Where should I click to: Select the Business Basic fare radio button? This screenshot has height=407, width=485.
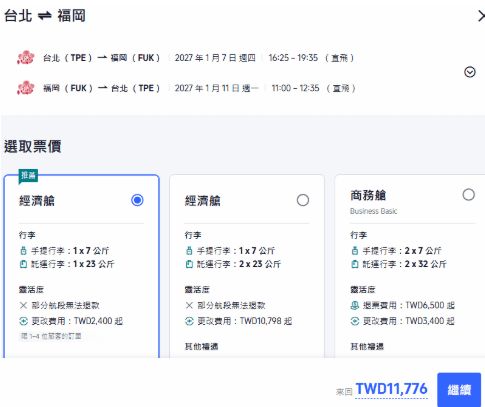[468, 195]
